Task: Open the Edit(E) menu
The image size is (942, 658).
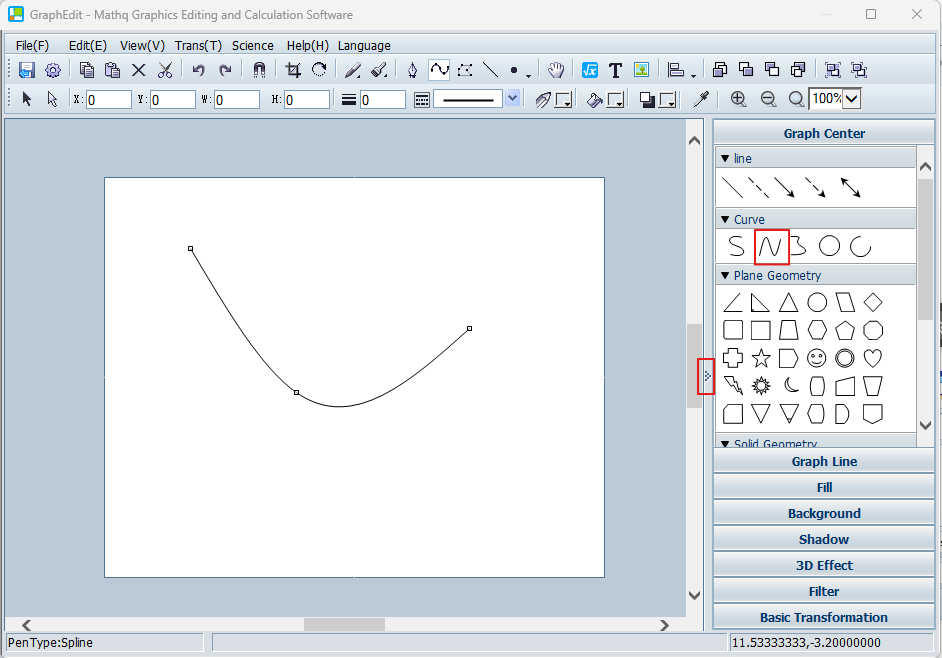Action: pos(88,46)
